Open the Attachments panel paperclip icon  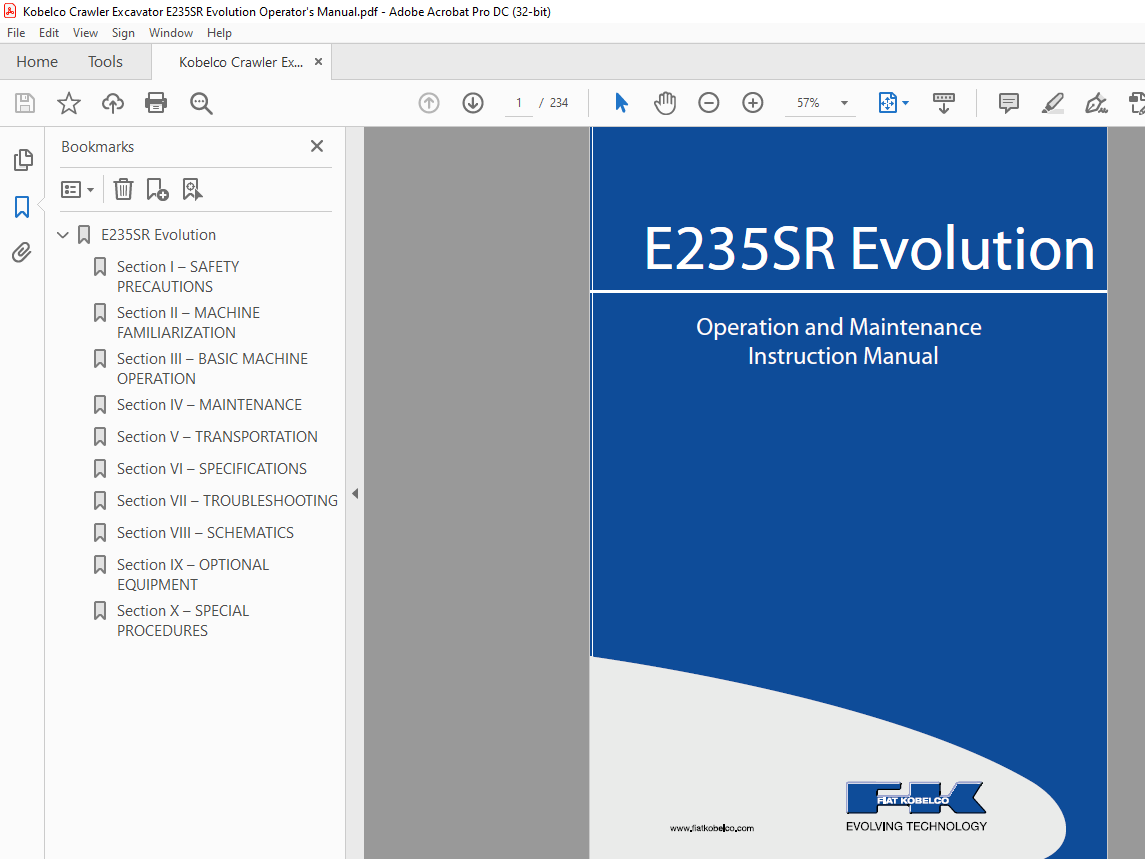pos(22,253)
